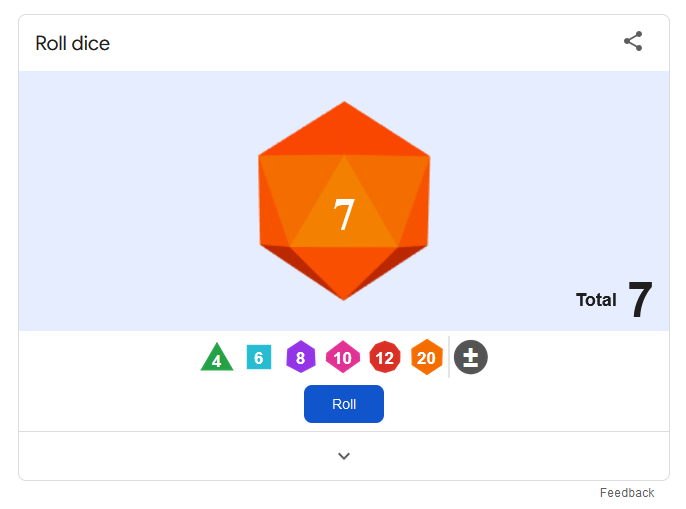Add a purple 8-sided die
This screenshot has height=509, width=686.
click(x=301, y=357)
